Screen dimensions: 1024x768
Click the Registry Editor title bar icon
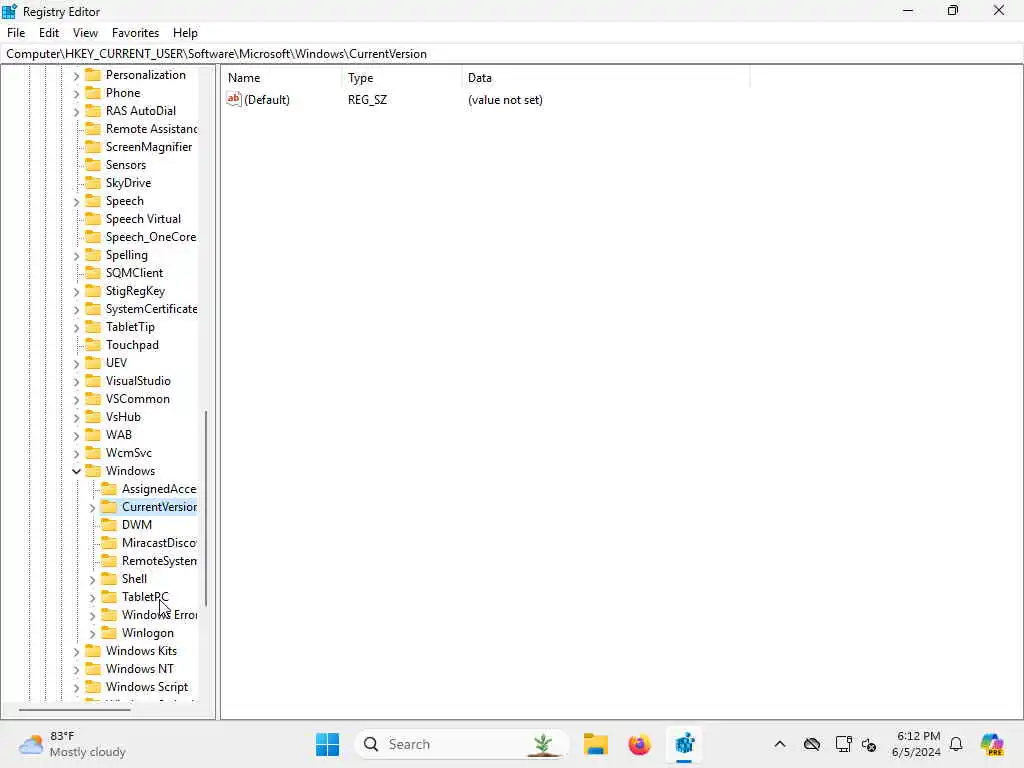click(9, 11)
